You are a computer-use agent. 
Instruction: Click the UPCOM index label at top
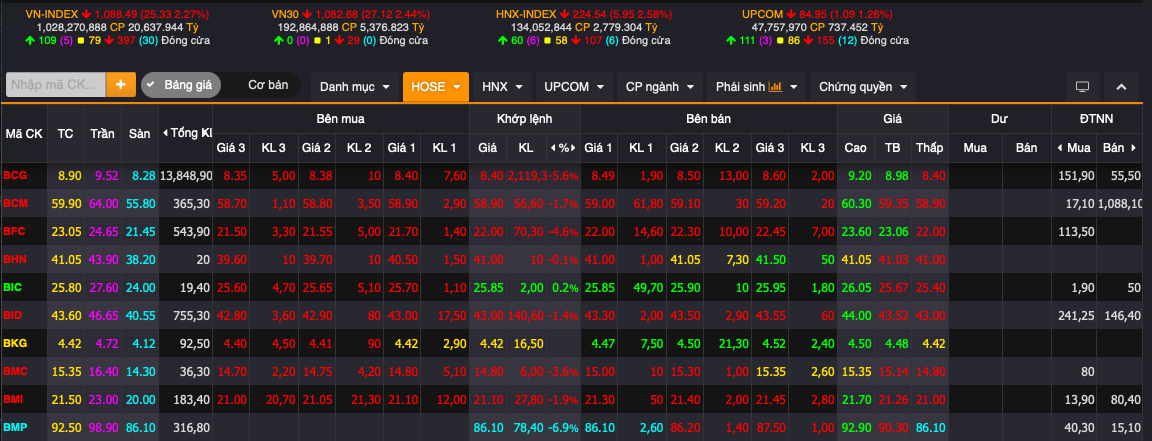pyautogui.click(x=765, y=14)
